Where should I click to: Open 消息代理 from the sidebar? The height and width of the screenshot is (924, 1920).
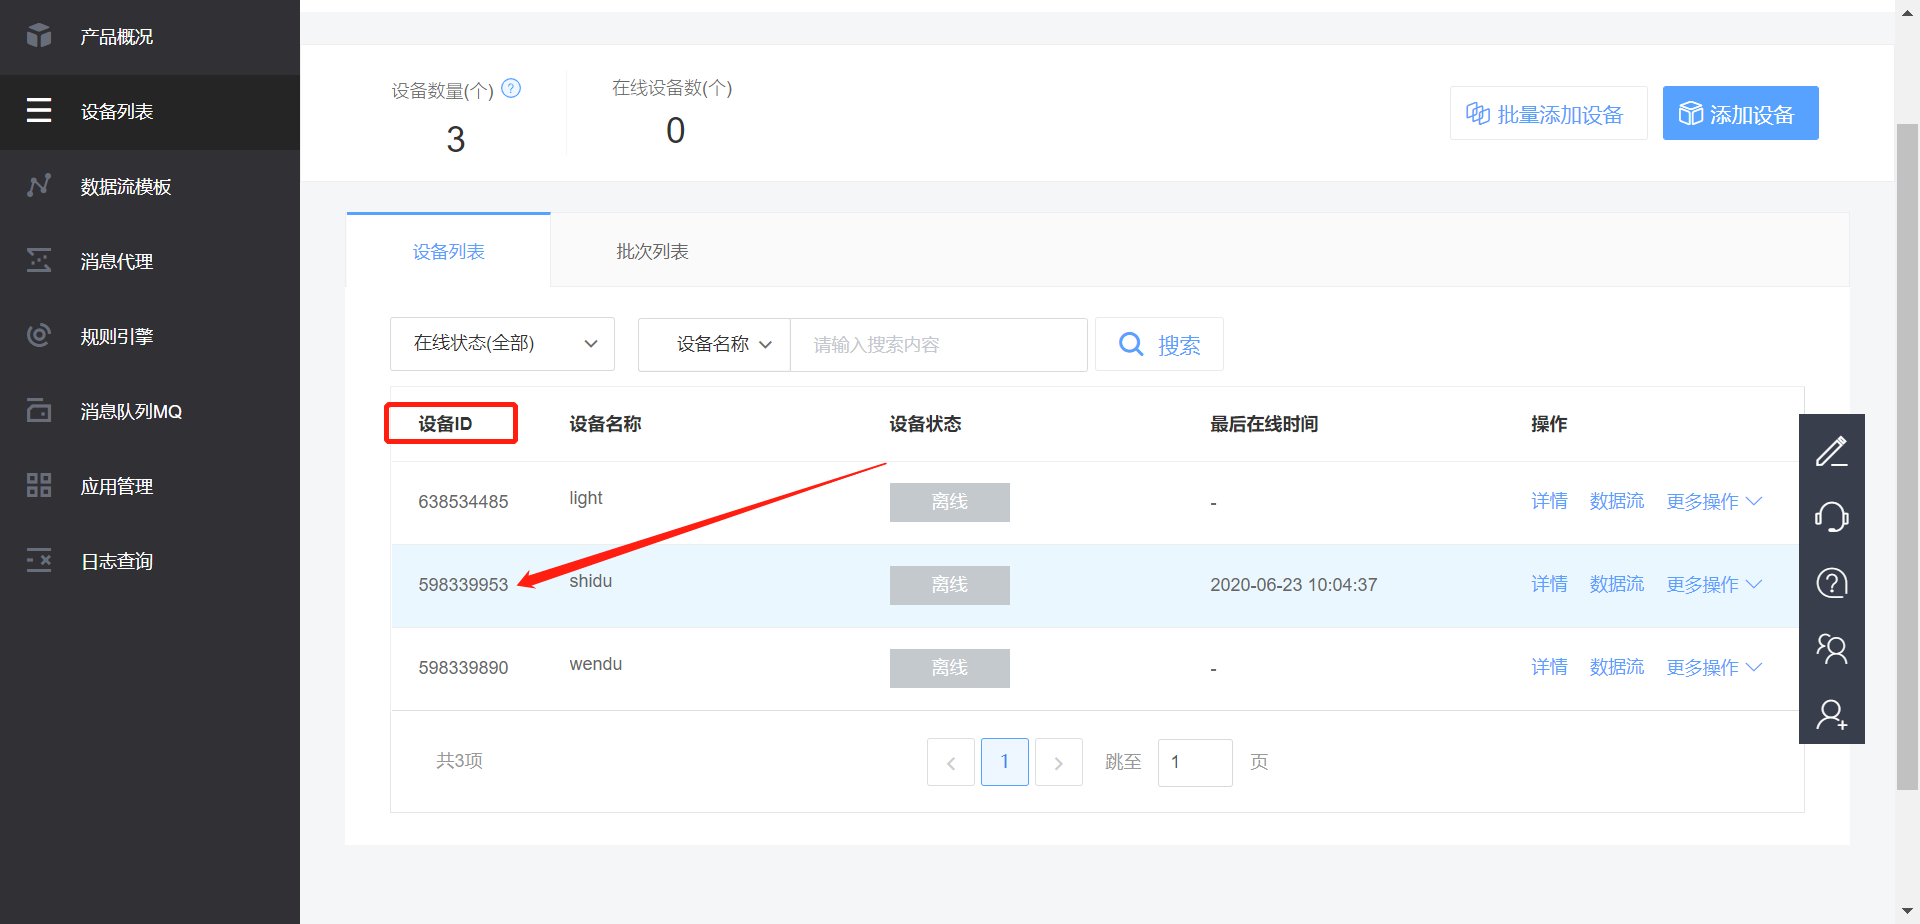(116, 261)
